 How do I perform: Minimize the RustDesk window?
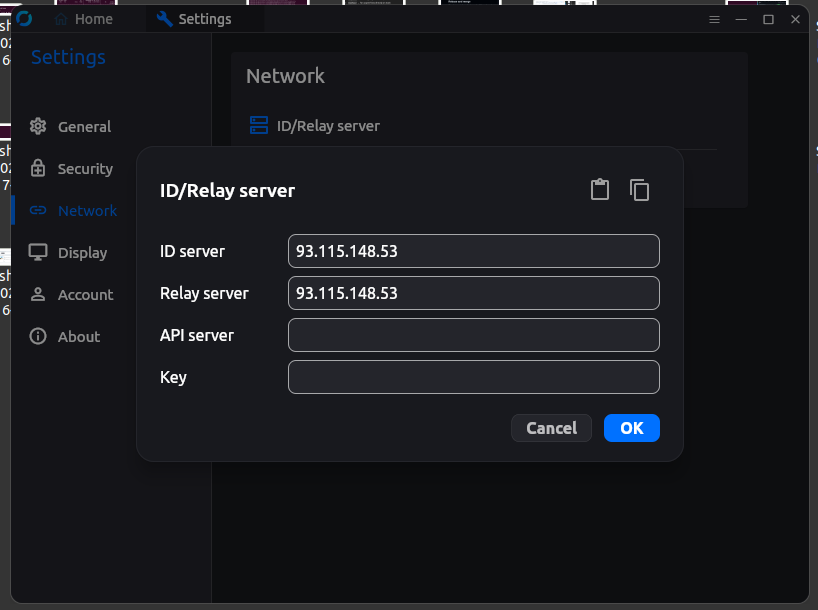point(742,19)
